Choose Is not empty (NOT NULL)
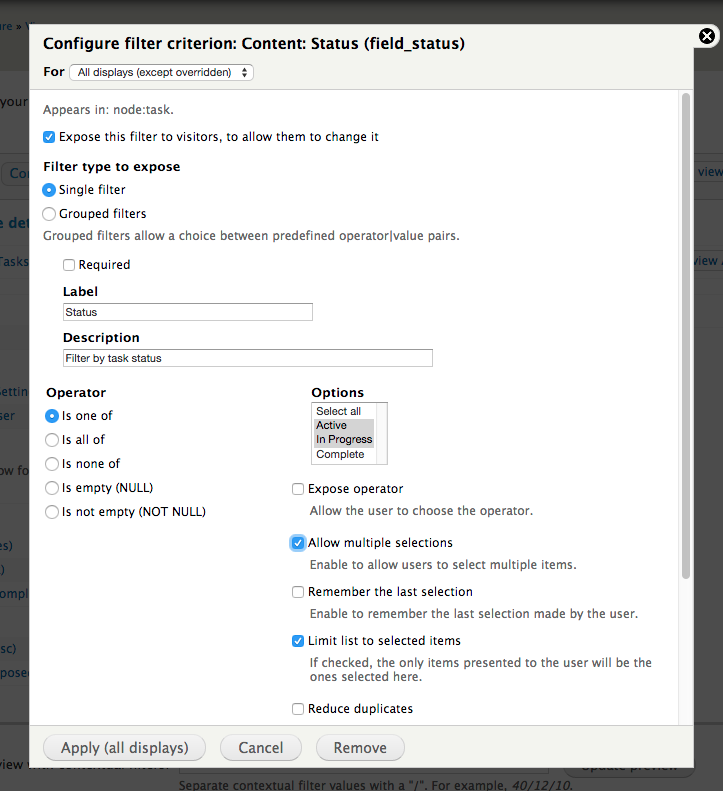 pyautogui.click(x=52, y=512)
